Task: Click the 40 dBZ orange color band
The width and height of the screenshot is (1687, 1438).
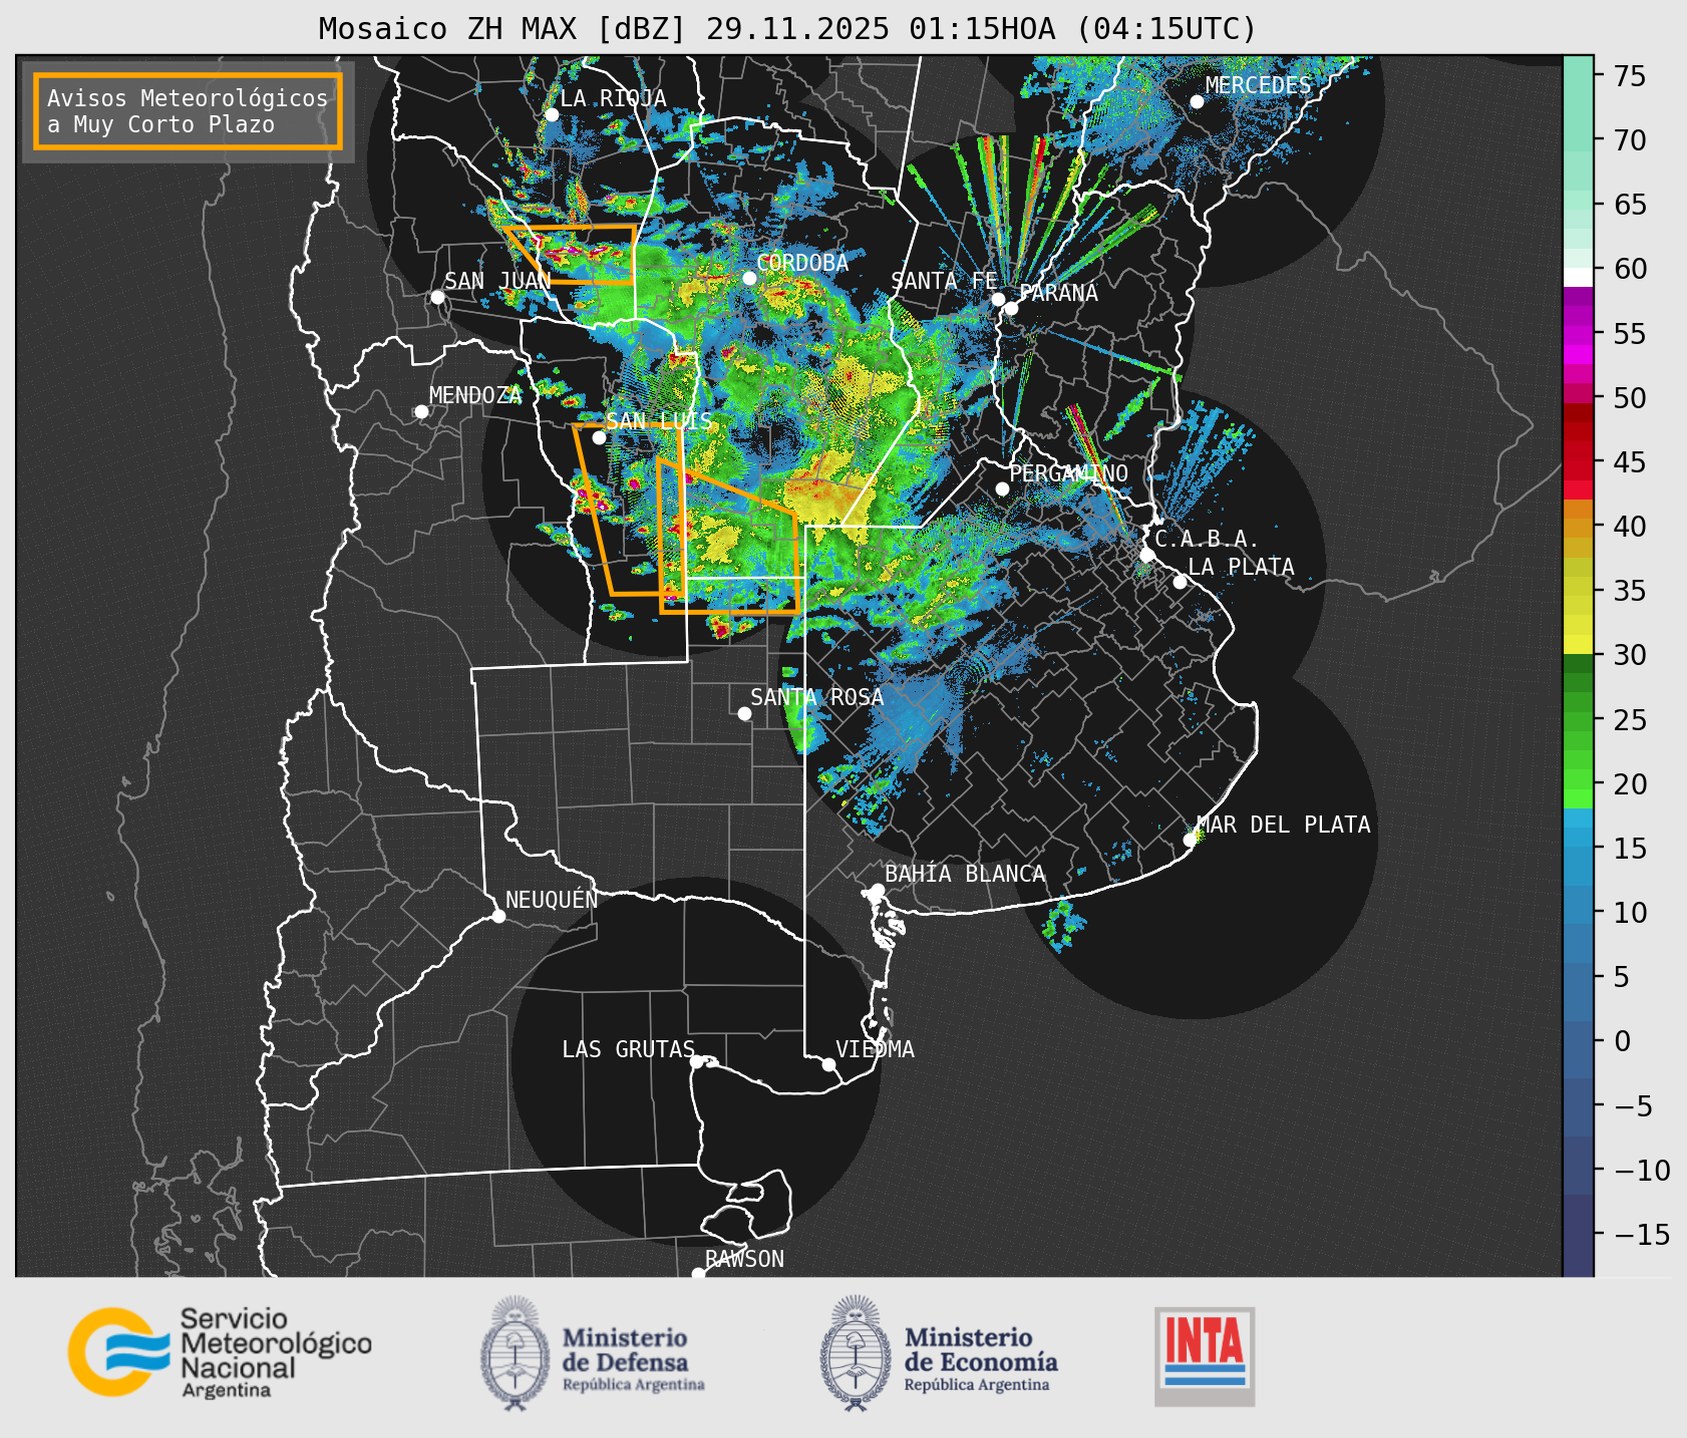Action: point(1578,526)
